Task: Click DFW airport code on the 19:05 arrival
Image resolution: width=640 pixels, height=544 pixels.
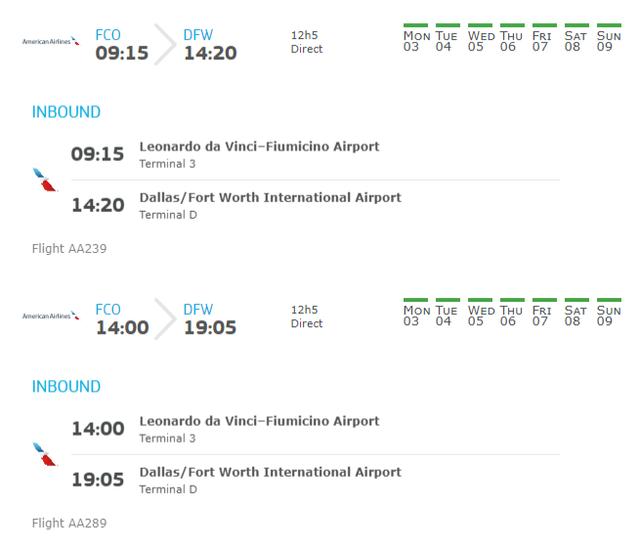Action: (198, 310)
